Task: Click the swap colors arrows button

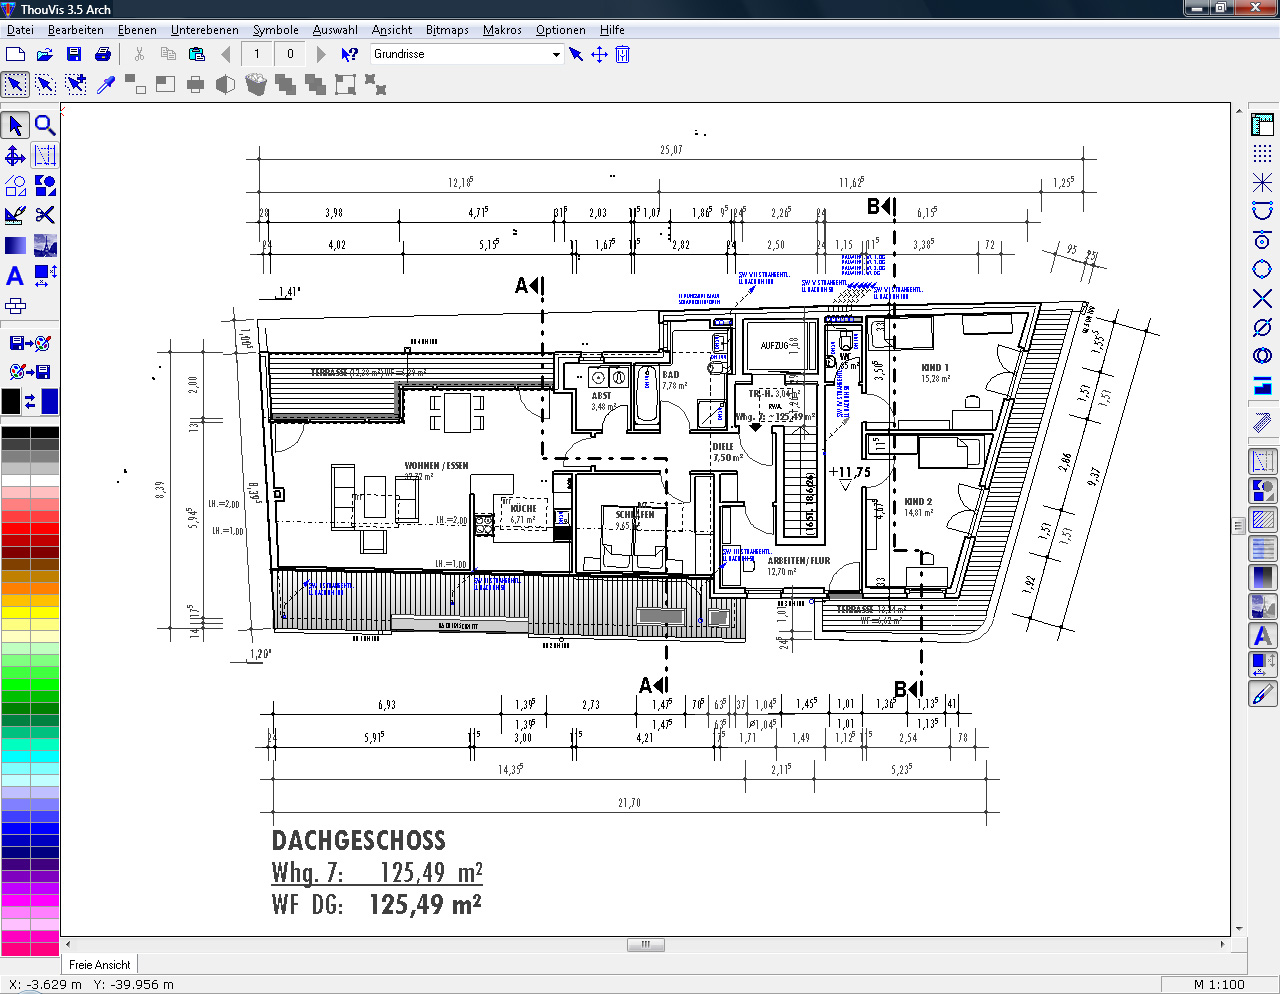Action: (x=30, y=401)
